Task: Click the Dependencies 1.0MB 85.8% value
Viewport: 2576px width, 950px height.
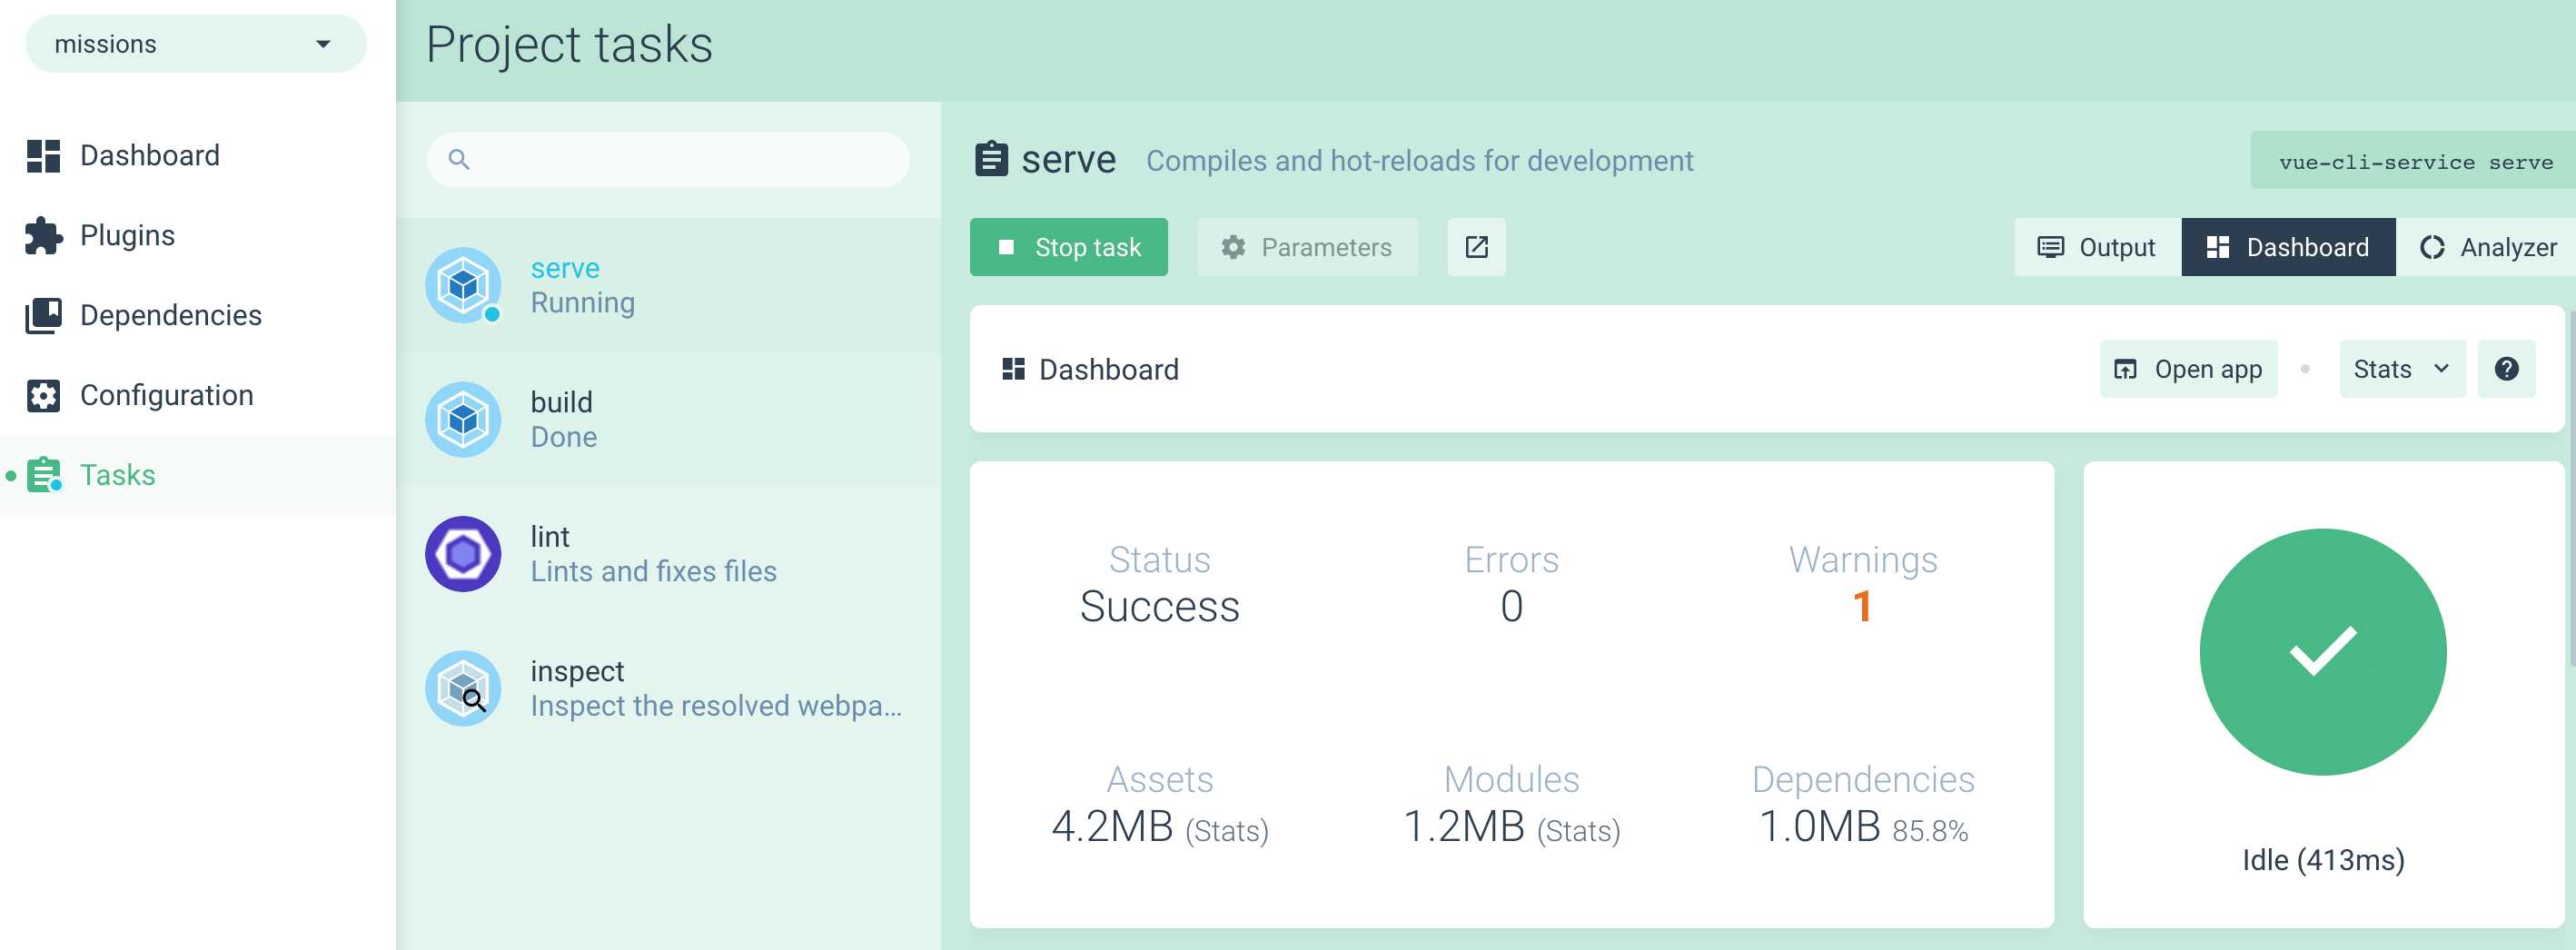Action: (x=1863, y=827)
